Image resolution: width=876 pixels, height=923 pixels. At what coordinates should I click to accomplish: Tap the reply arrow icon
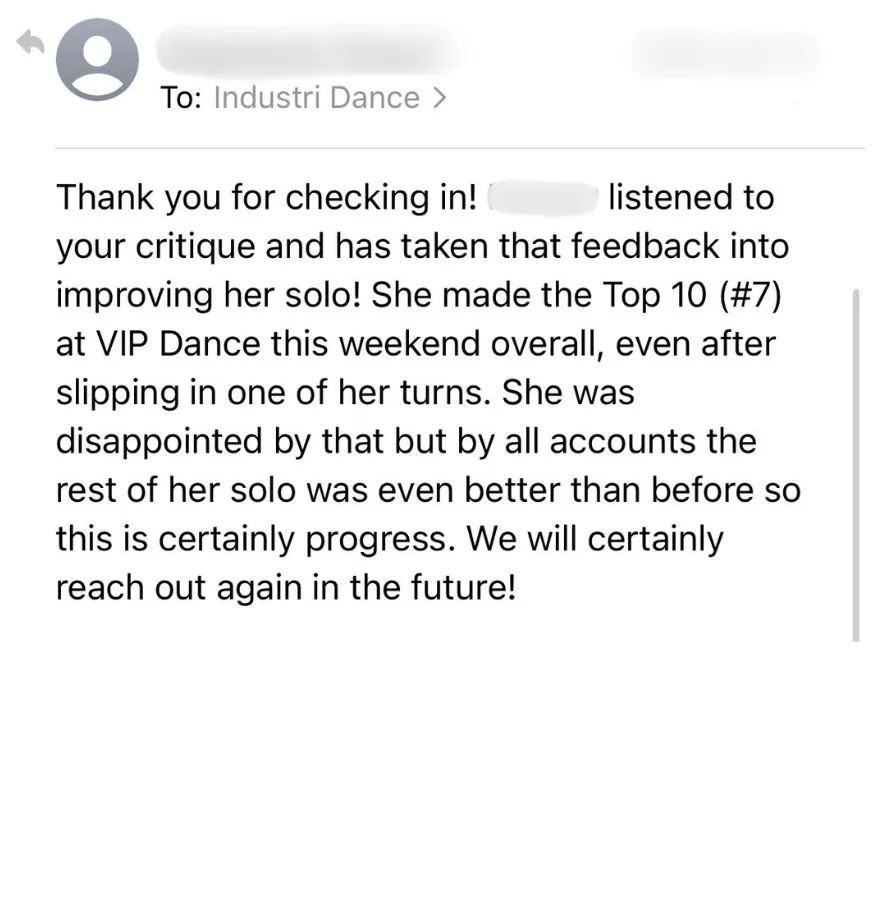(x=31, y=43)
